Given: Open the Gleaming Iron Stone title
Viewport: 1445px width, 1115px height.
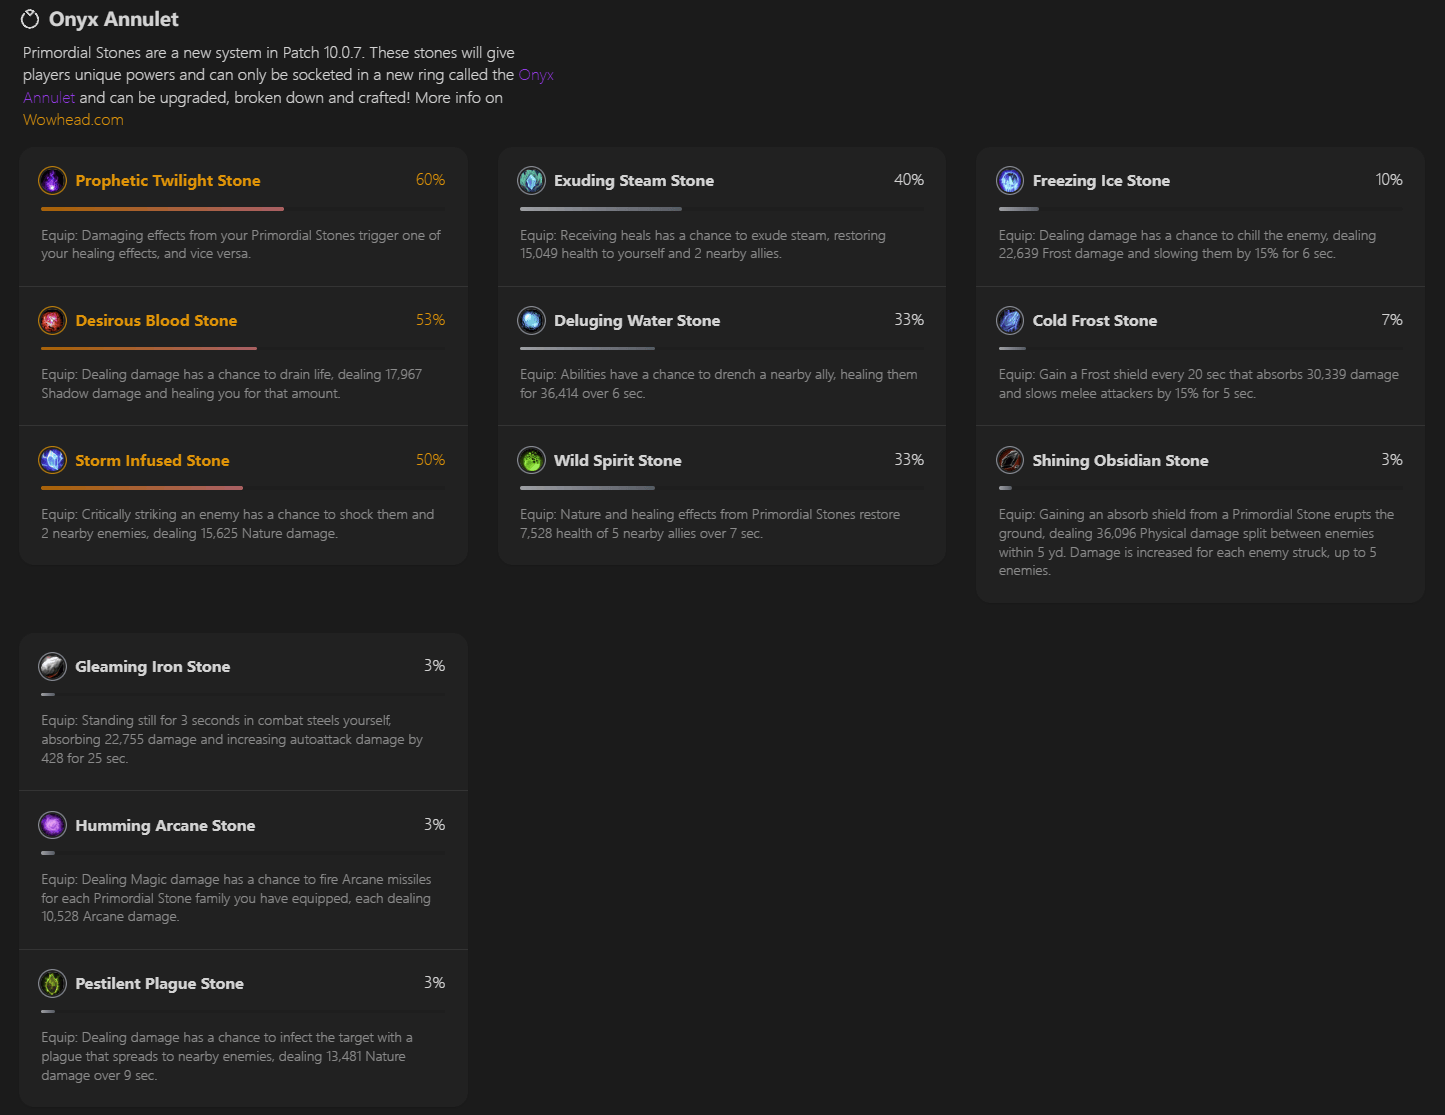Looking at the screenshot, I should [153, 667].
